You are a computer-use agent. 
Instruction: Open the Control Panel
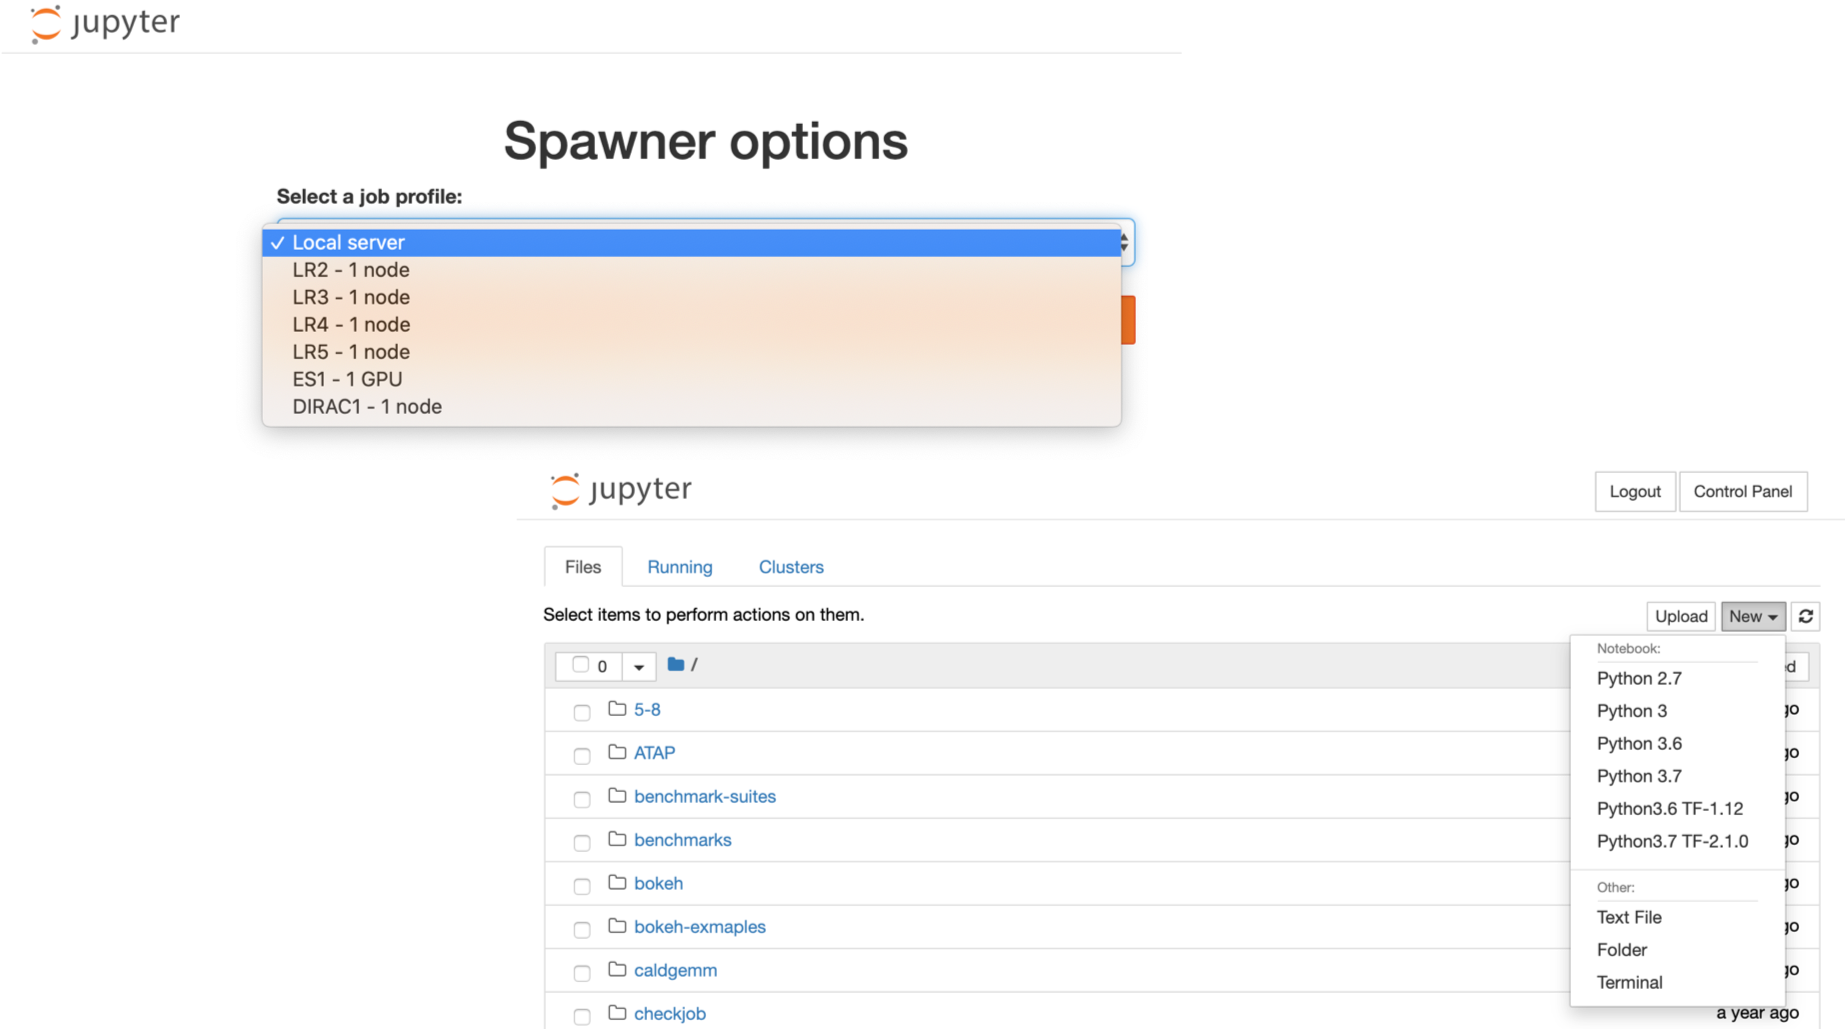1742,491
